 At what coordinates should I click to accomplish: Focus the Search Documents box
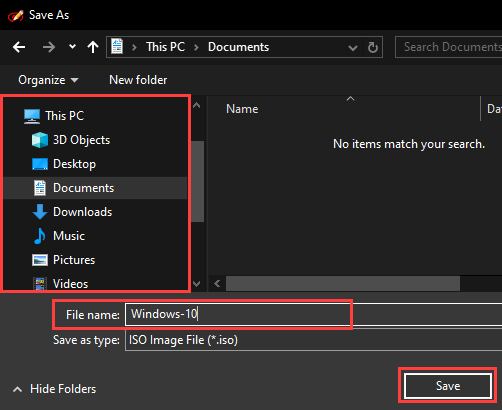pos(448,47)
